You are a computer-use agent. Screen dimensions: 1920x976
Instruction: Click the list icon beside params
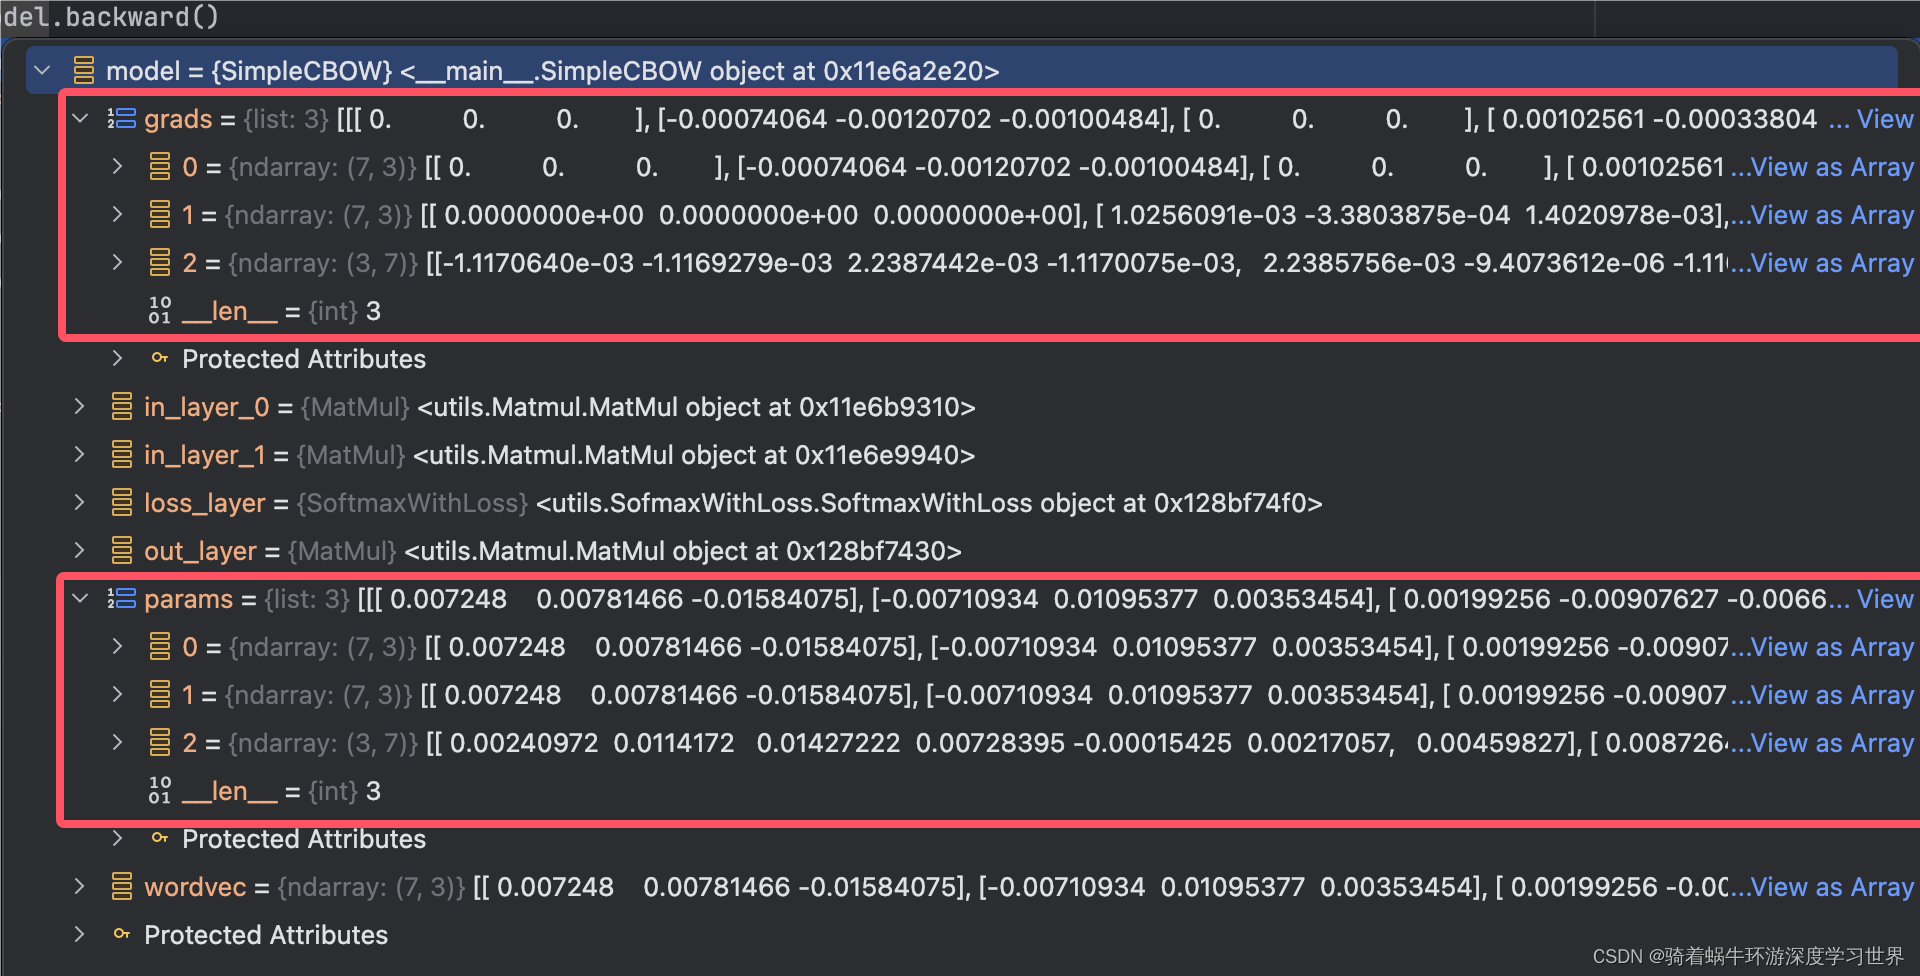pos(121,599)
